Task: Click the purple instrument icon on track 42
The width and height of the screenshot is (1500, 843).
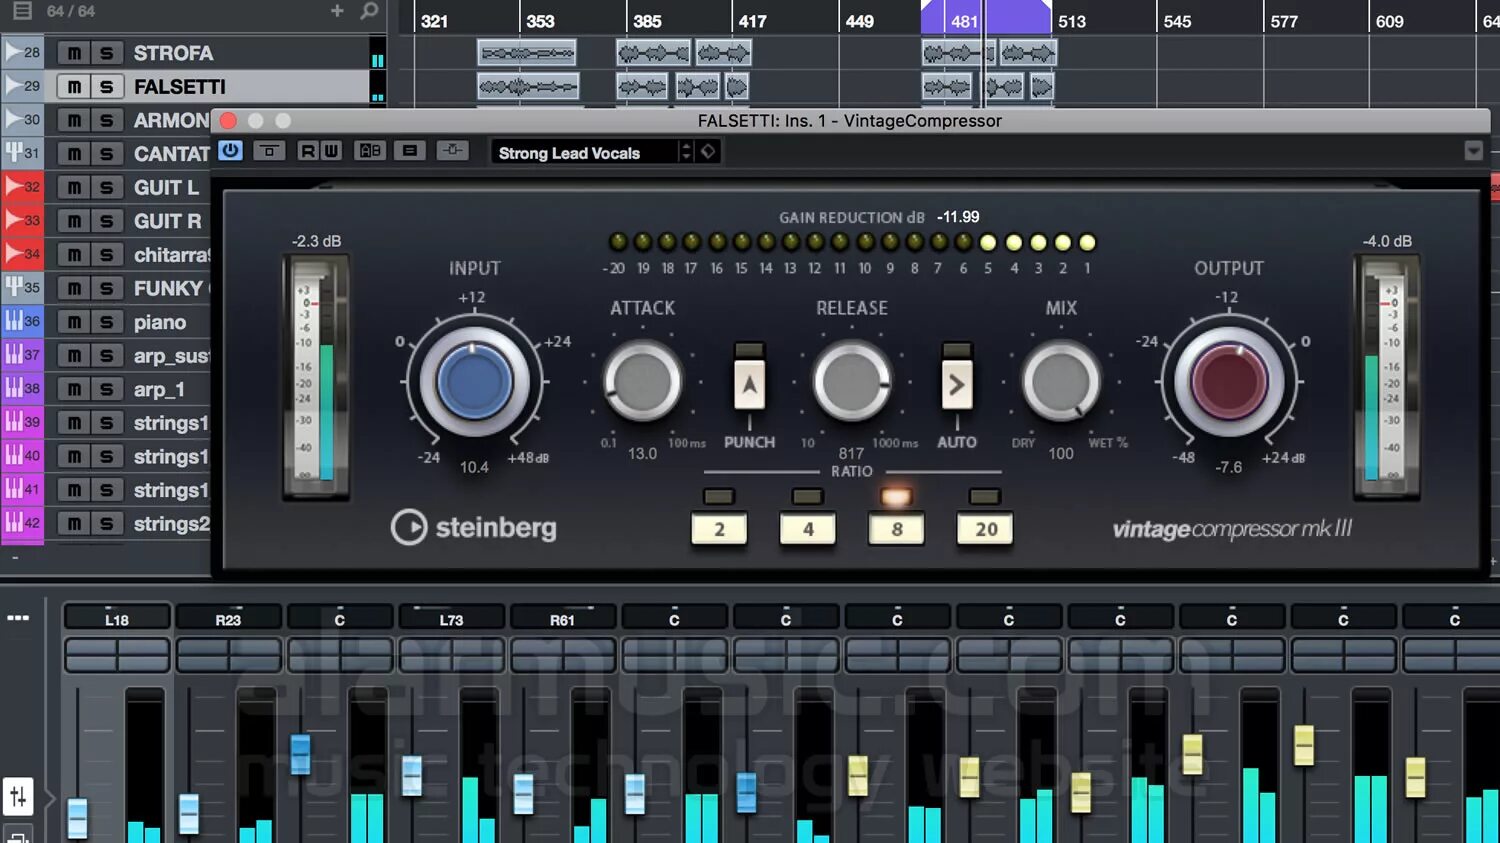Action: (14, 523)
